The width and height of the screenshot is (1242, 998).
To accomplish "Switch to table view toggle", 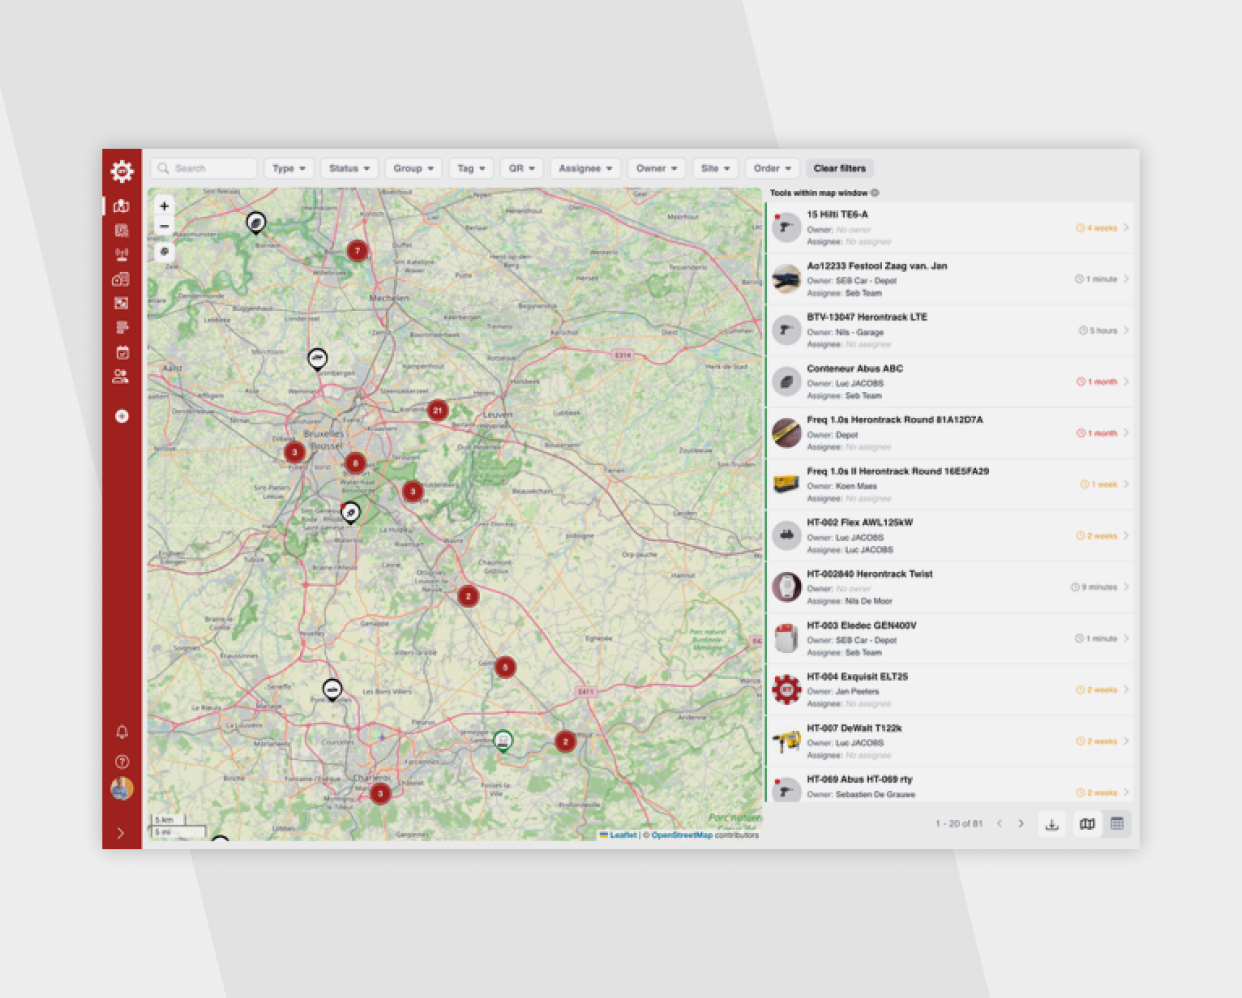I will [1117, 824].
